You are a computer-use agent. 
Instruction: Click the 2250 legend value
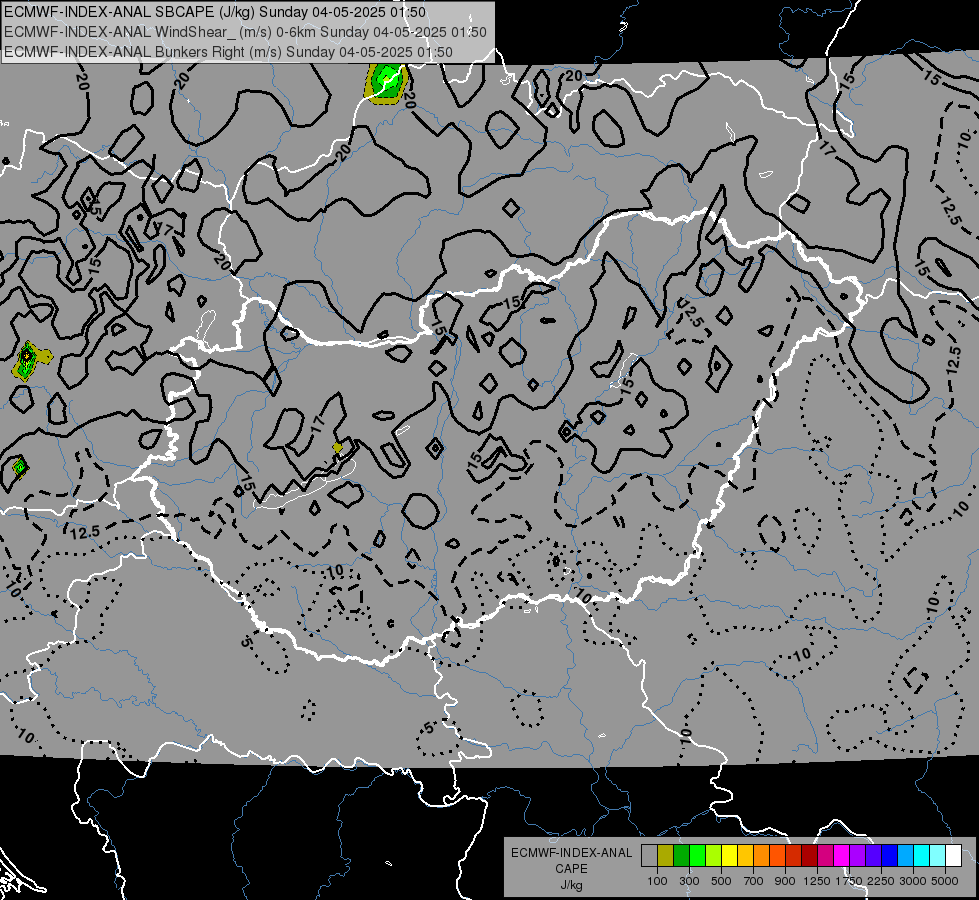(x=882, y=881)
